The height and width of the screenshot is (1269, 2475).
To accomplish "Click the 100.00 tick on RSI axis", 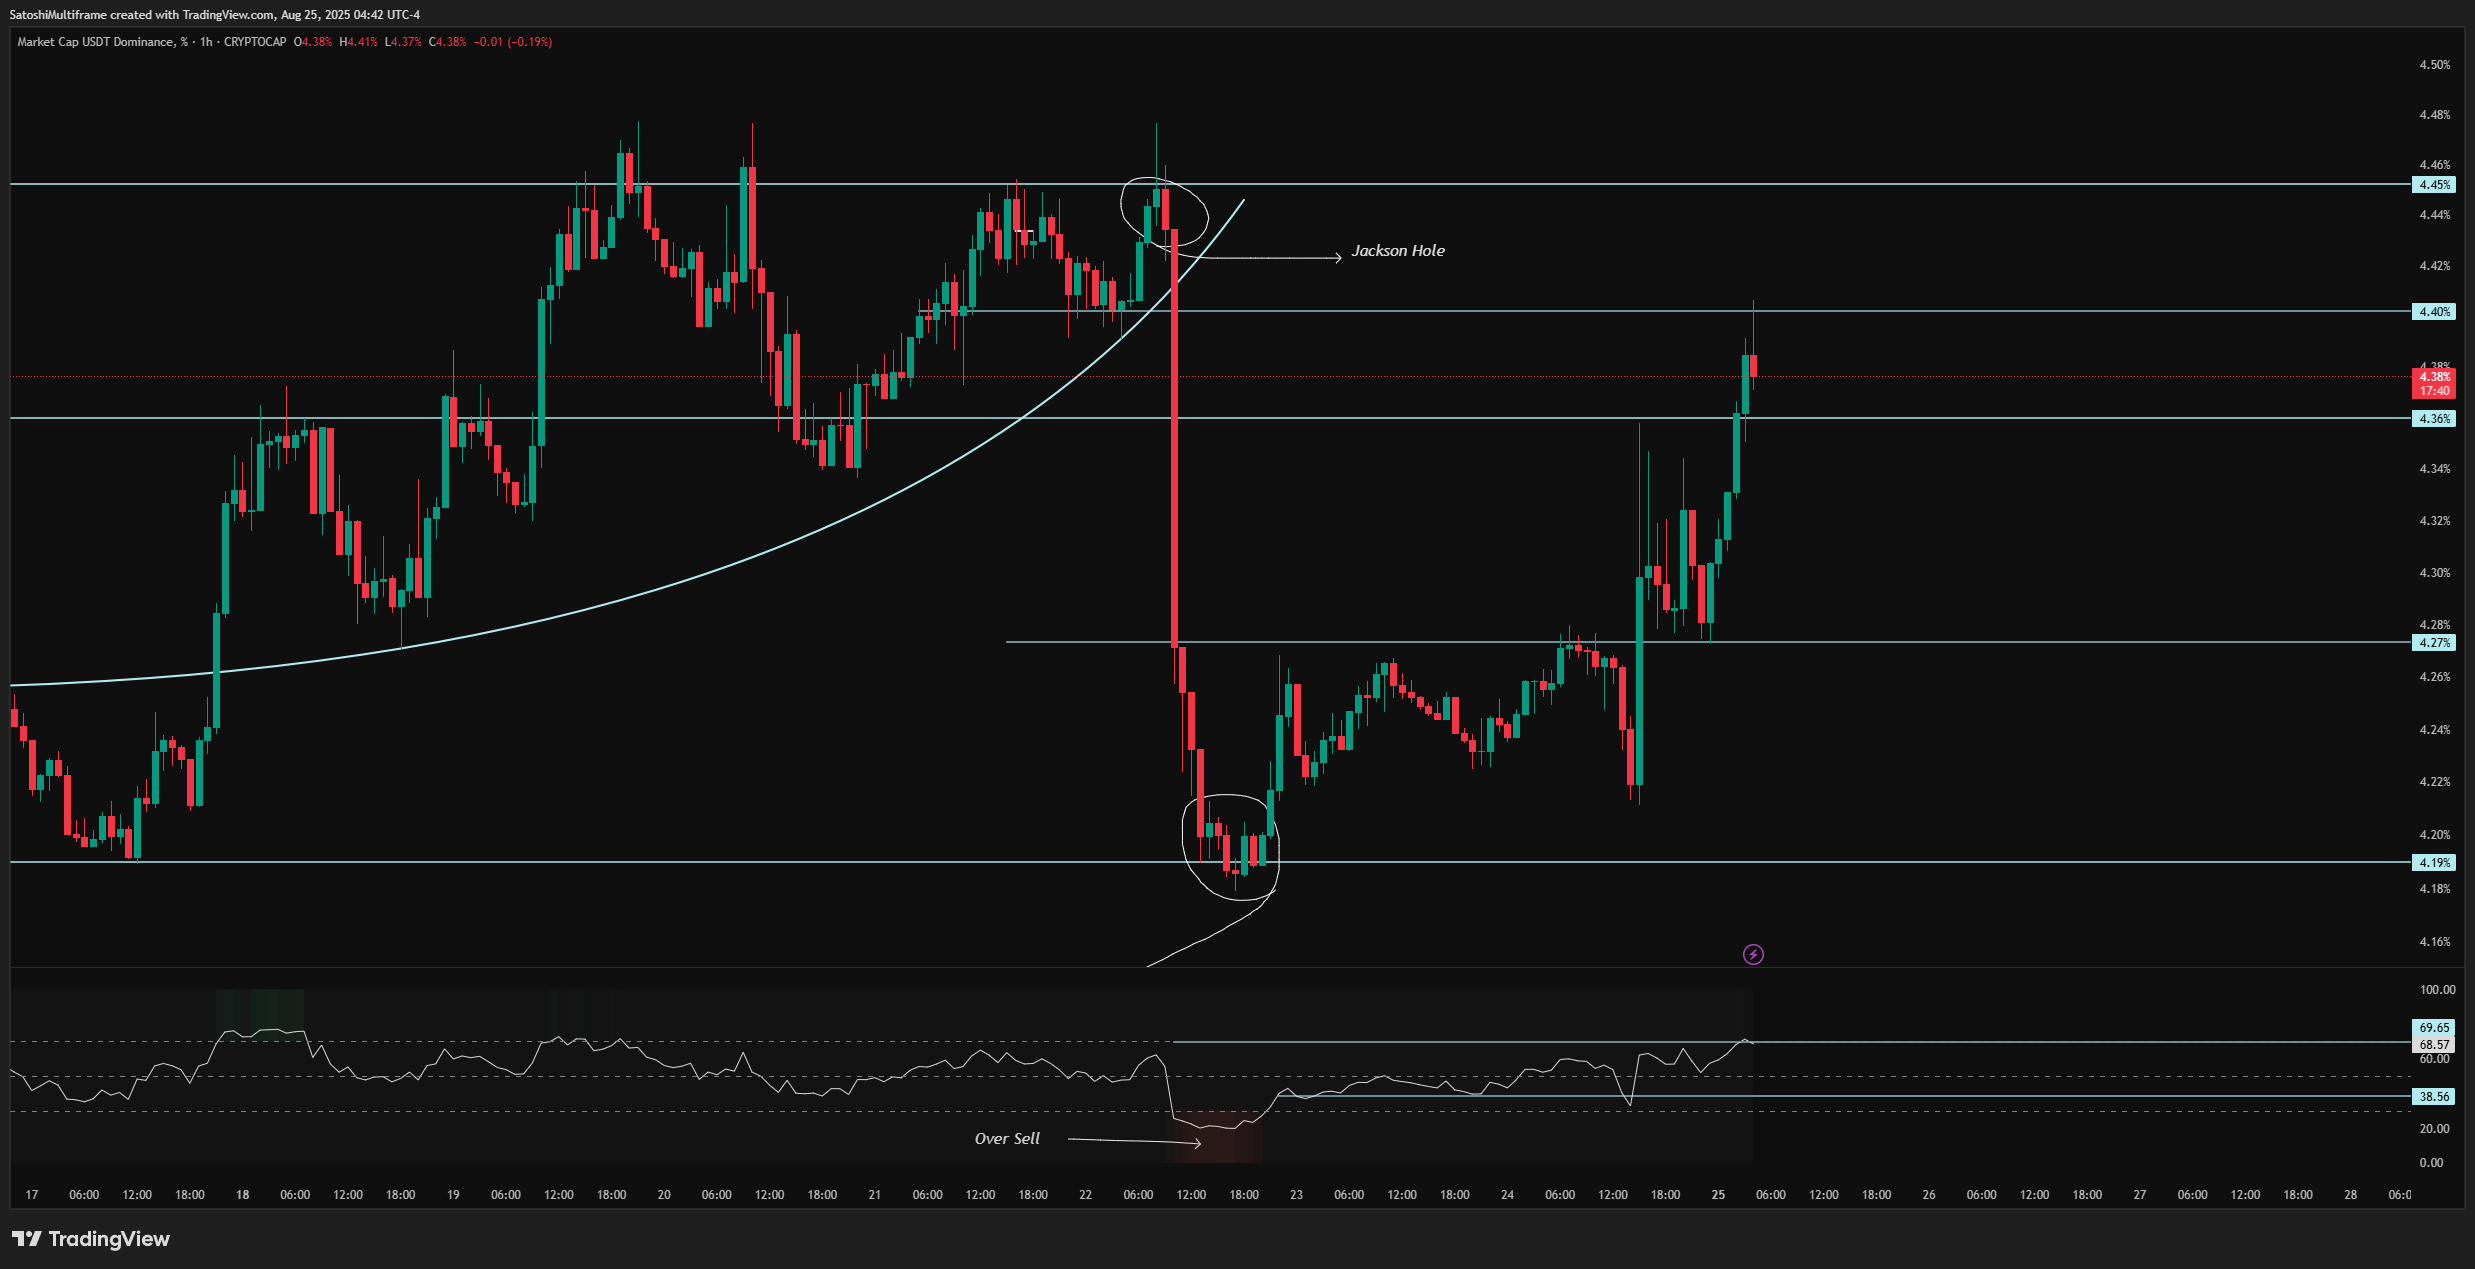I will point(2437,990).
